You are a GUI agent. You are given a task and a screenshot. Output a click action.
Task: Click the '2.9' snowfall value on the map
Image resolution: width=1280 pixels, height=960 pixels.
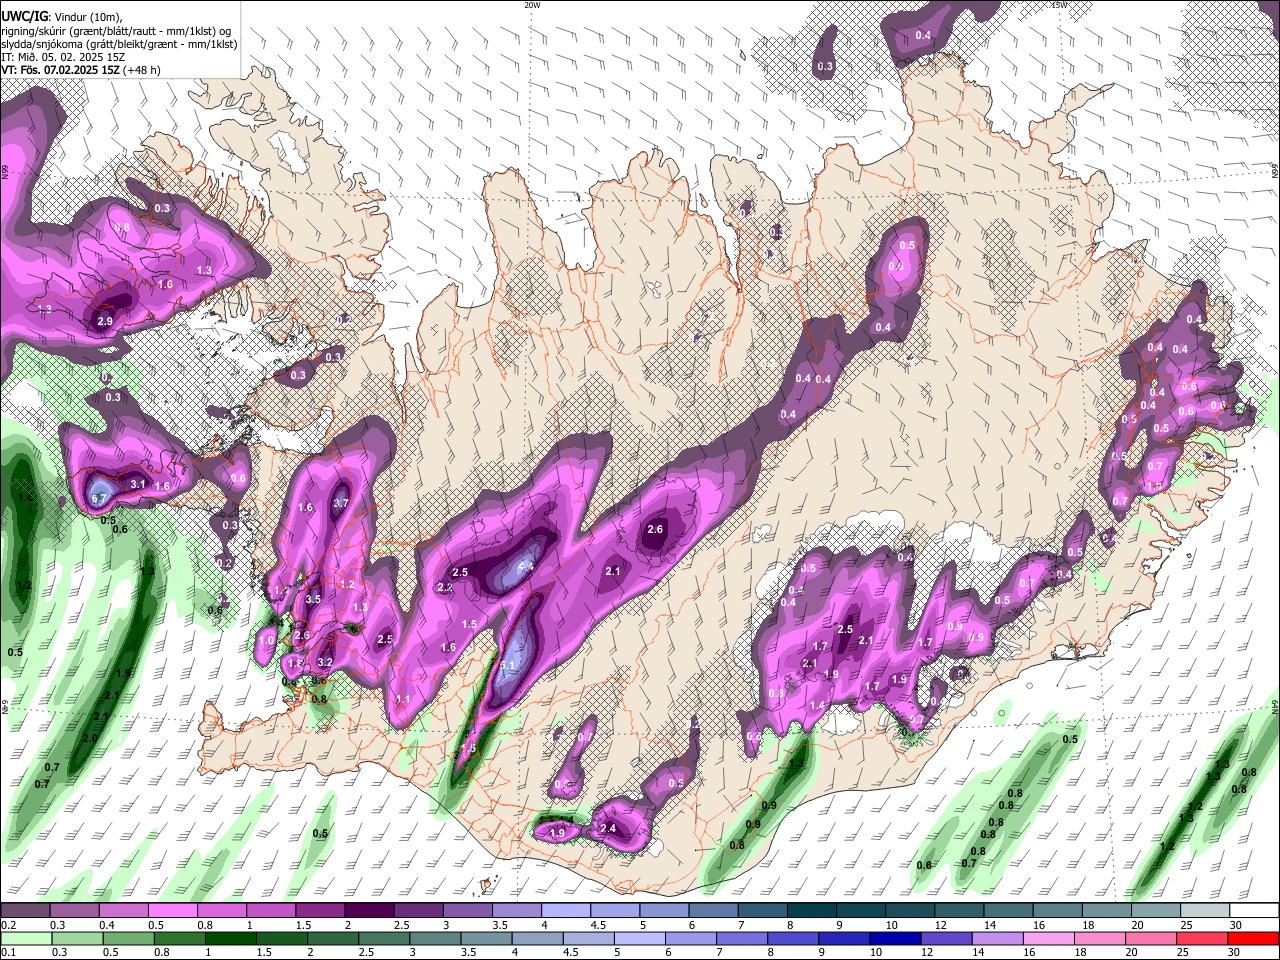(105, 321)
